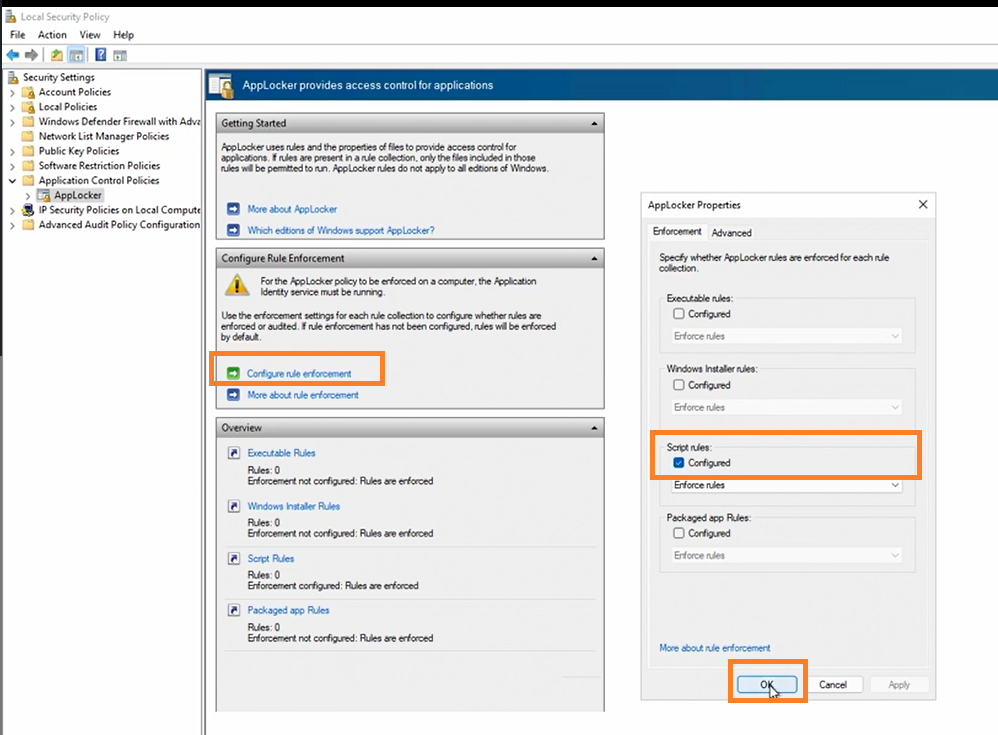Tick Configured under Packaged app Rules
This screenshot has height=735, width=998.
click(679, 533)
